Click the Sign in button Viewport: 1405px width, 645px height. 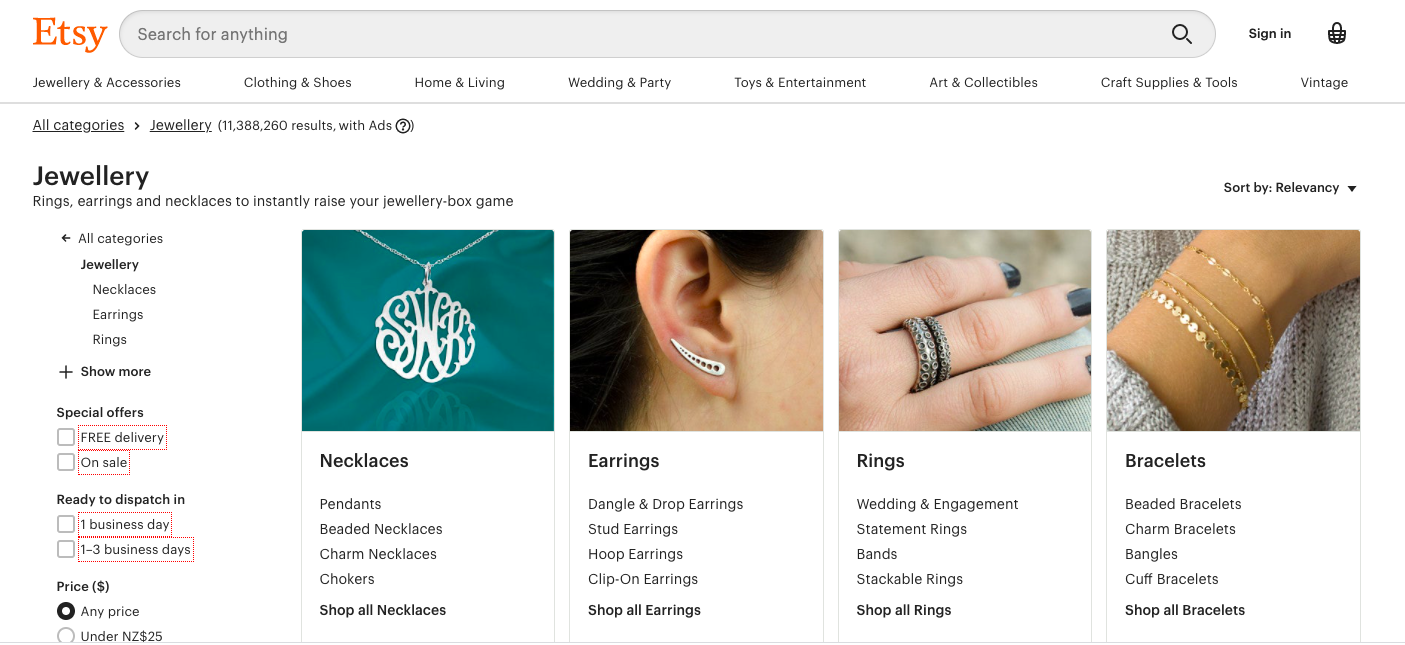1269,34
